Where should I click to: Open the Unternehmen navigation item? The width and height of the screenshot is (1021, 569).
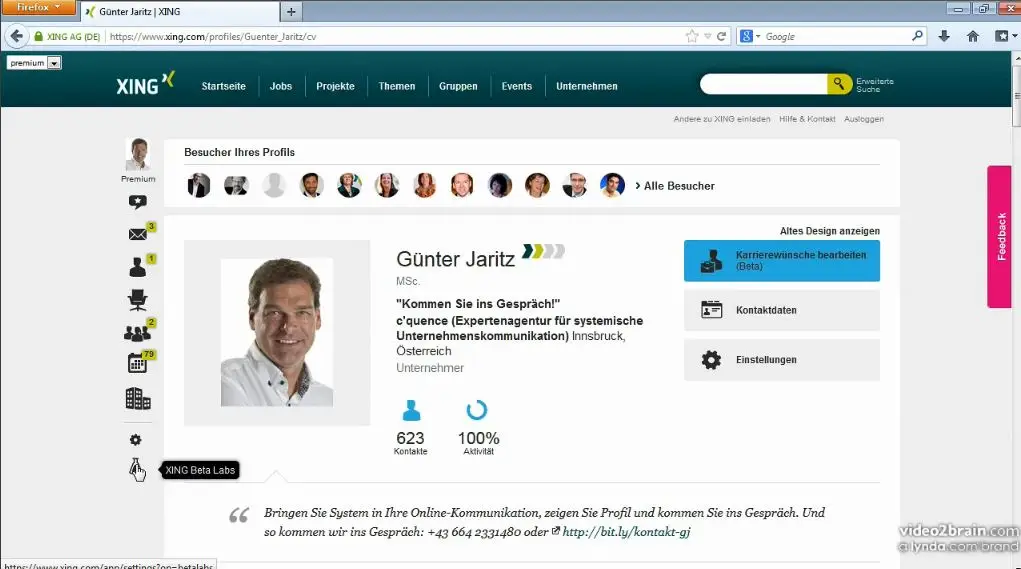click(587, 86)
